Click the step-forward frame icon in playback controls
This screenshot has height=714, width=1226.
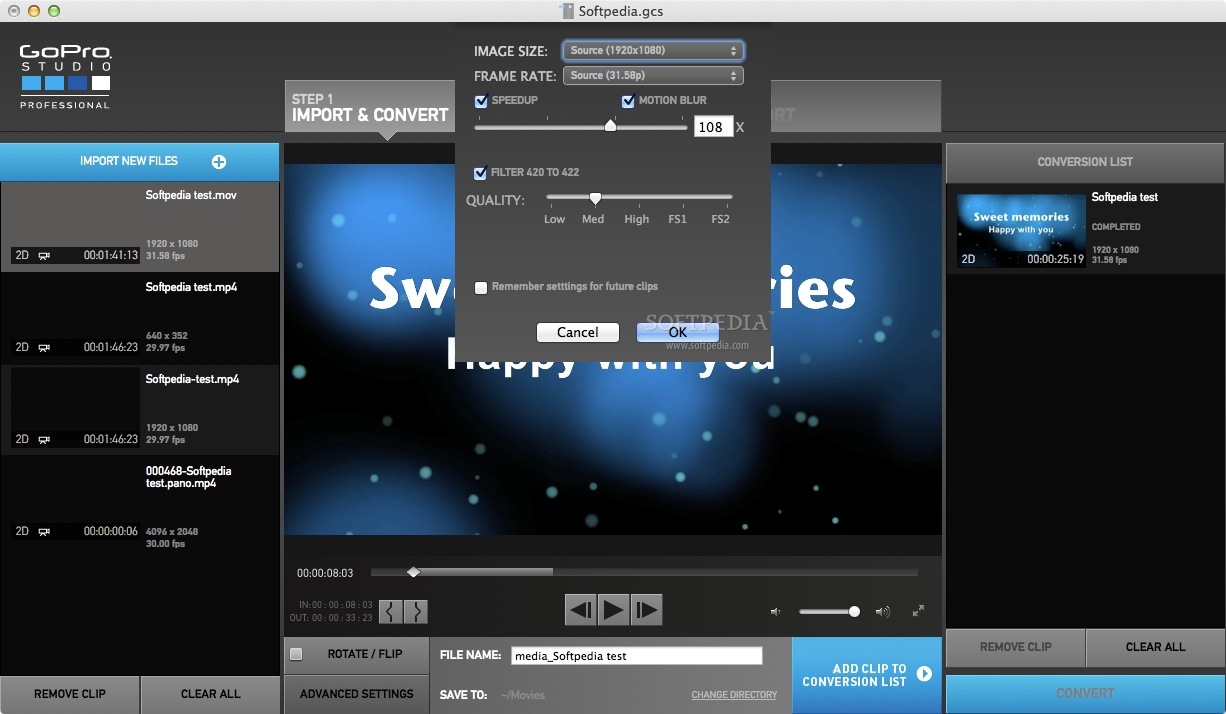coord(645,609)
